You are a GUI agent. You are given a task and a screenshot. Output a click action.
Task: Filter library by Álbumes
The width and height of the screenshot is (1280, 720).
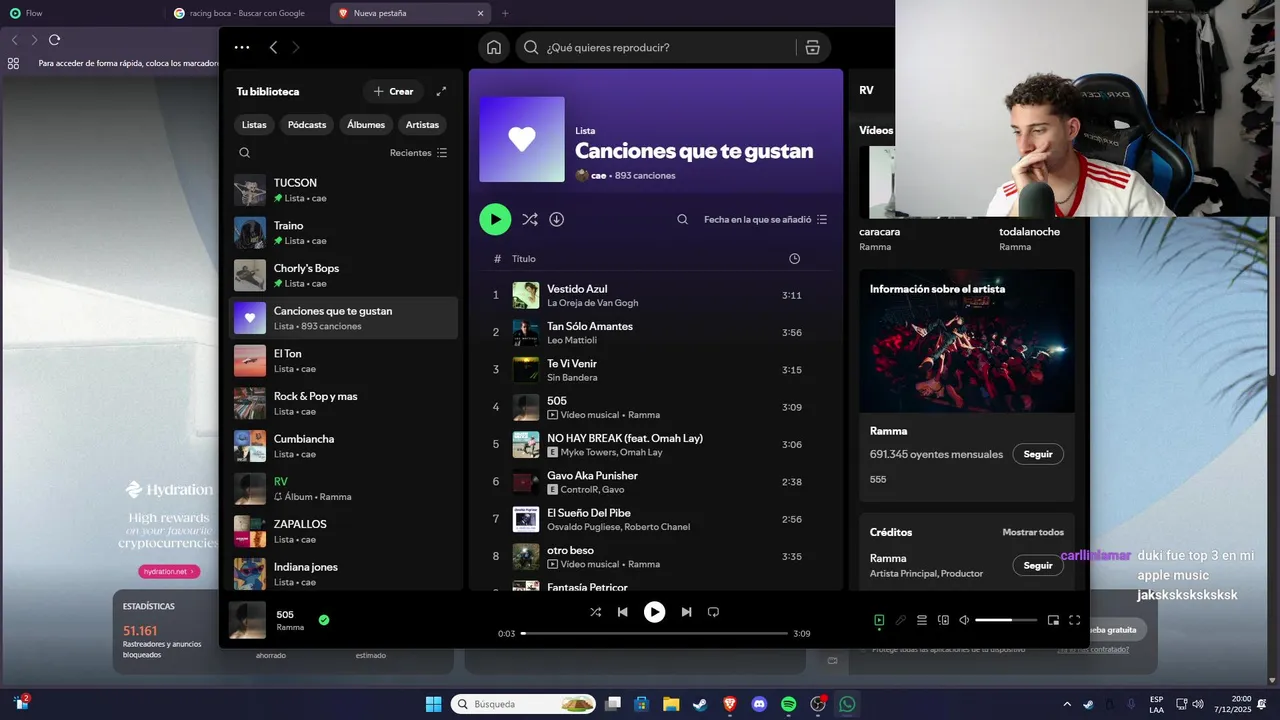(366, 125)
